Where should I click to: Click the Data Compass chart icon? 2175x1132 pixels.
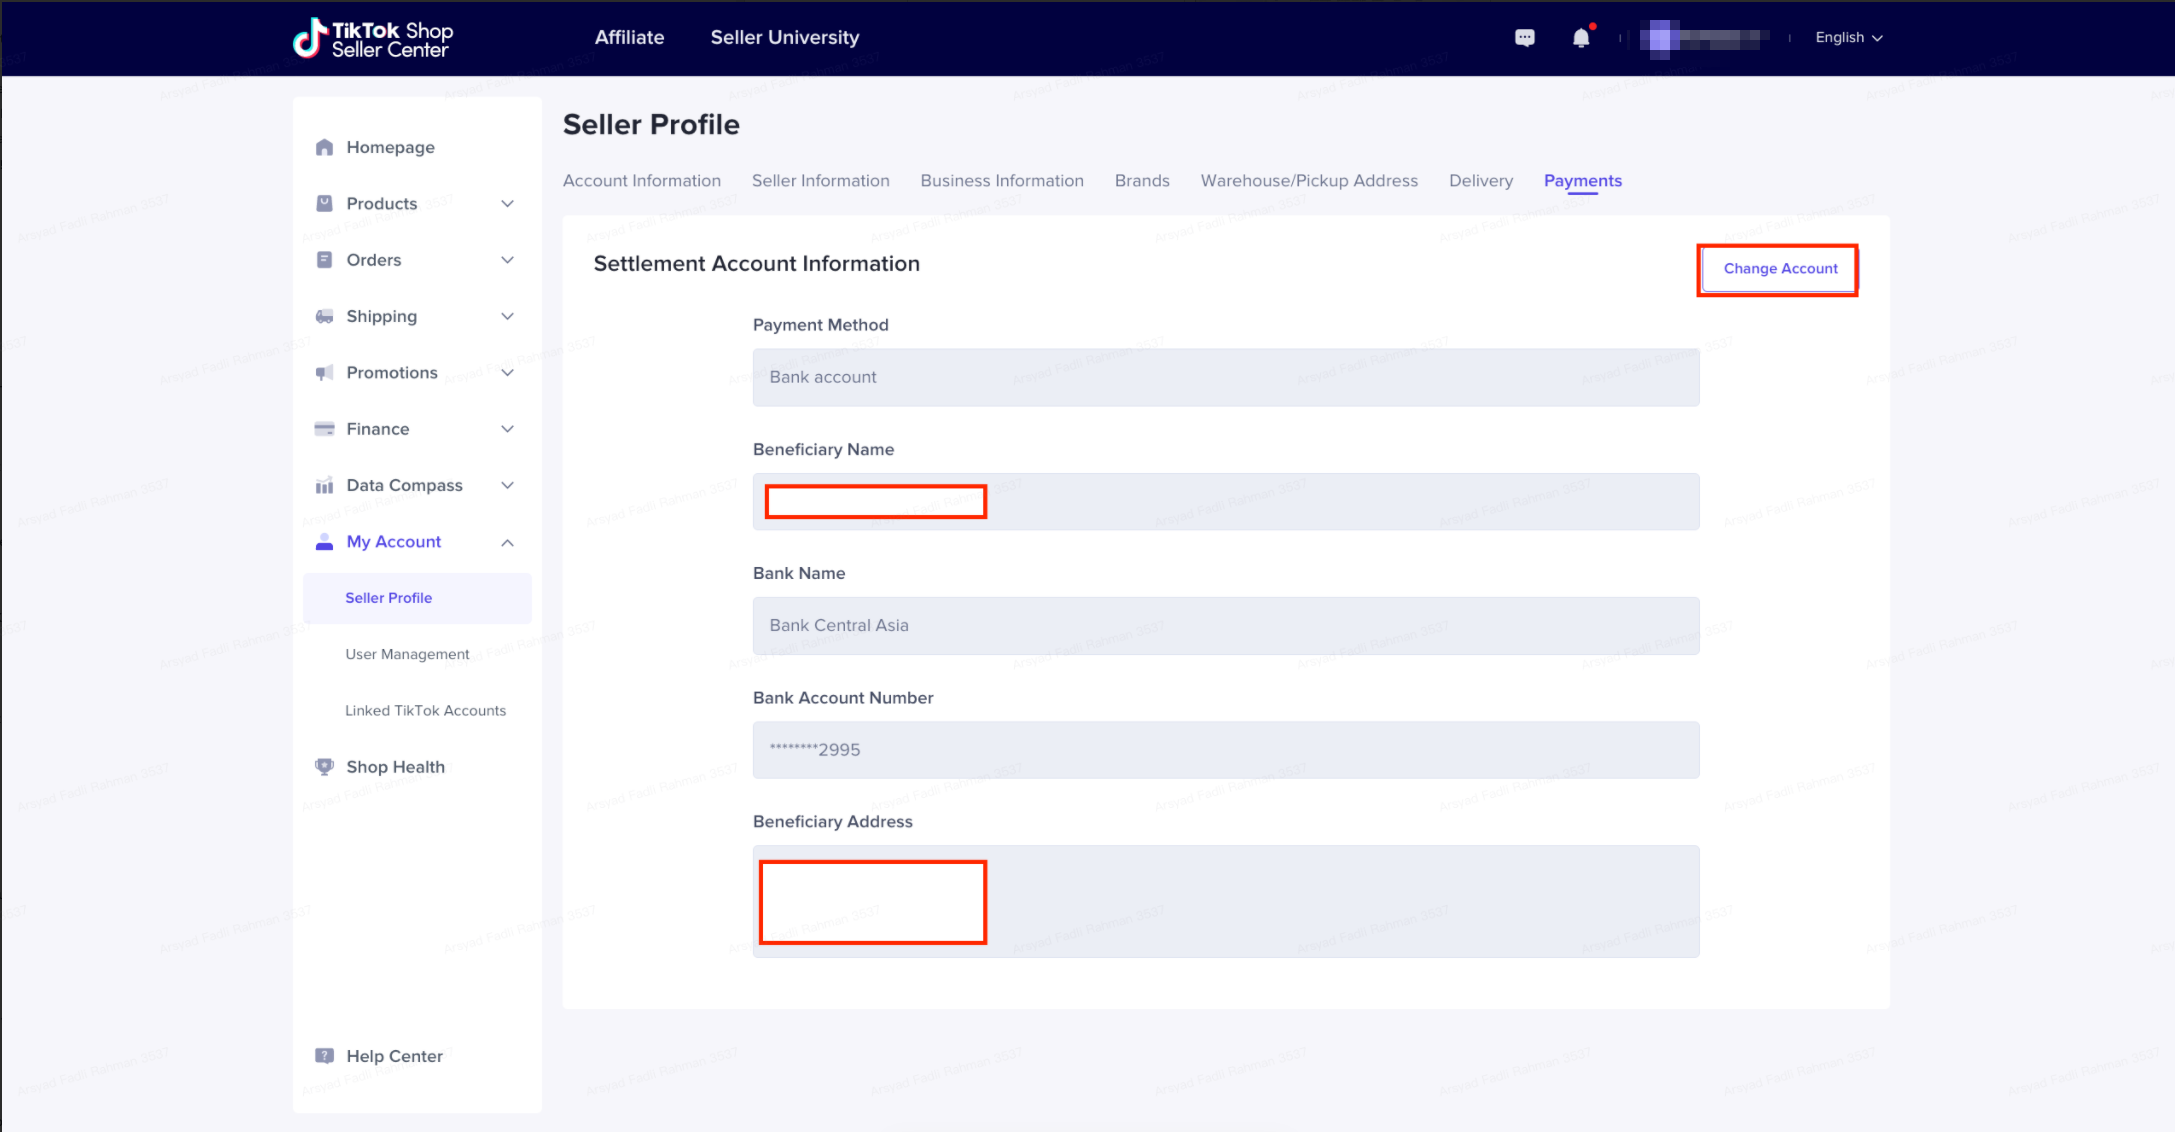tap(324, 486)
